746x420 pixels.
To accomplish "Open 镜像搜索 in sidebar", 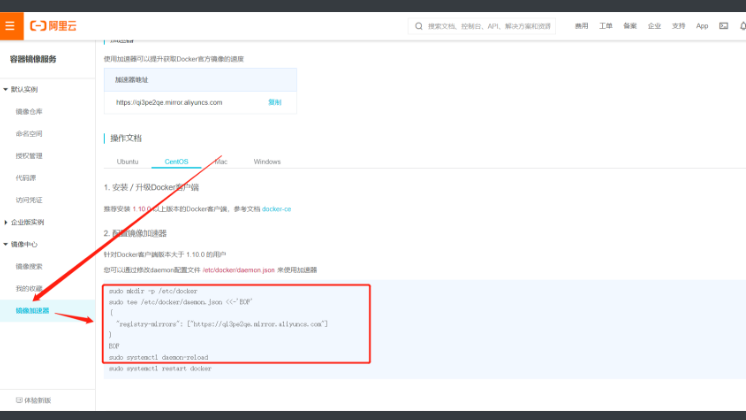I will [29, 266].
